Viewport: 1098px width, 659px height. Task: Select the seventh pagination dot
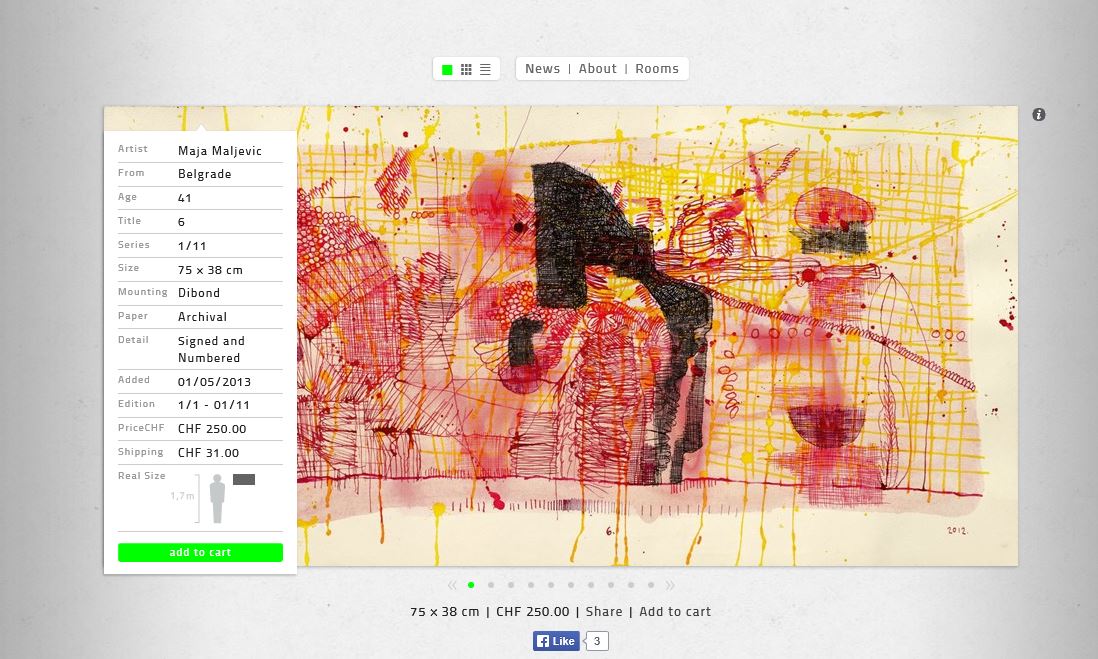591,585
